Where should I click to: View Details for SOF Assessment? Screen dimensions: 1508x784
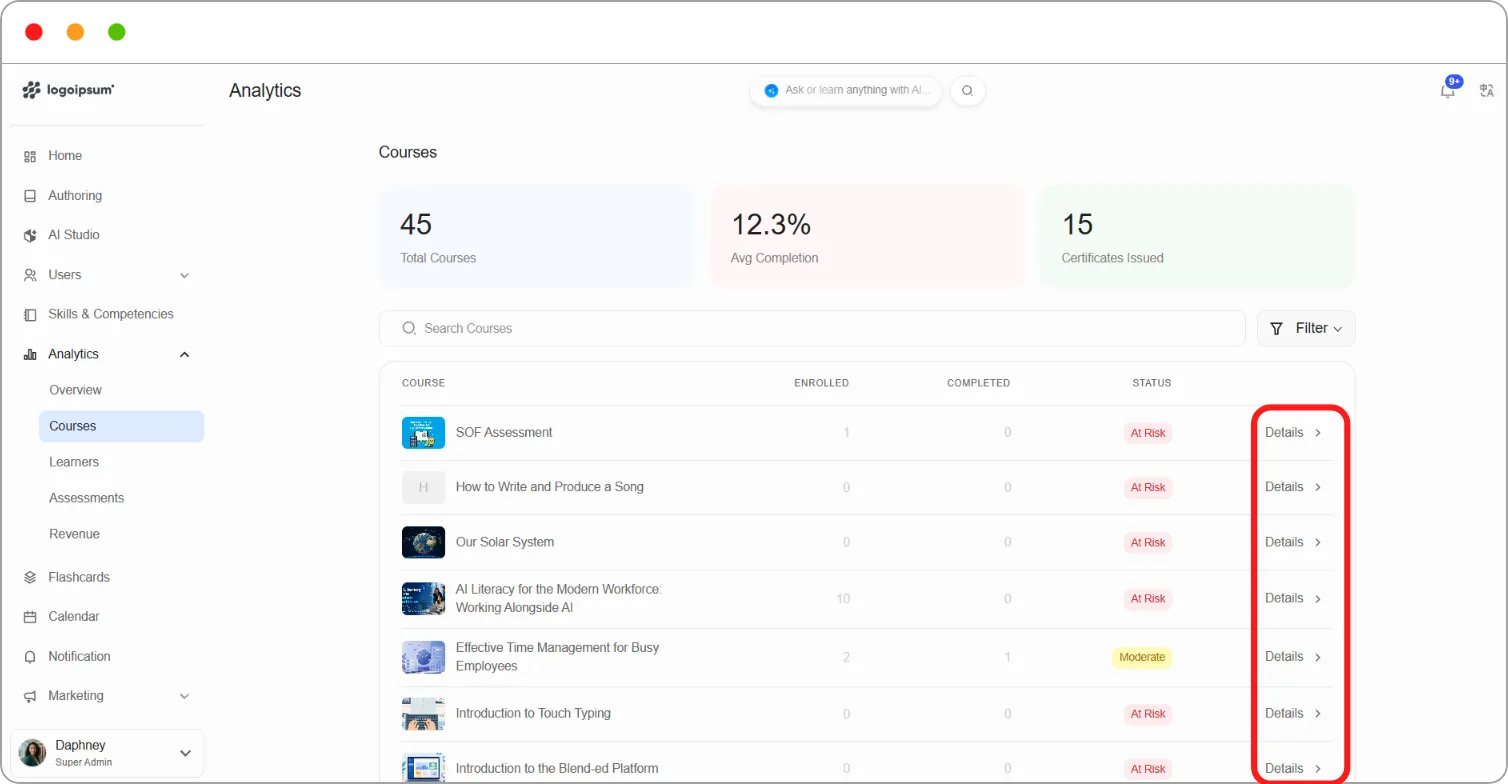[1293, 433]
